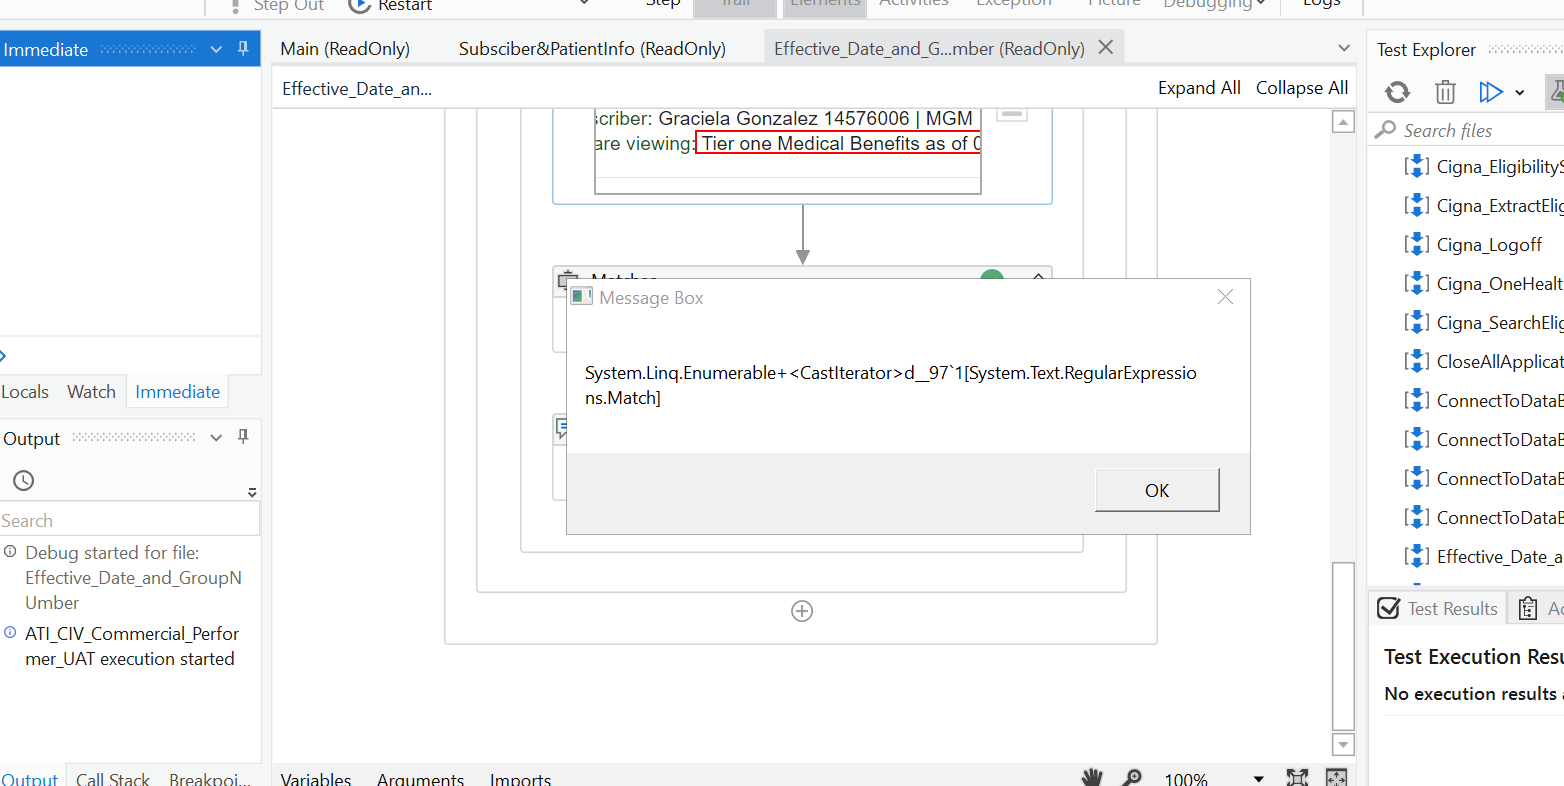Open the document tabs overflow chevron
The height and width of the screenshot is (786, 1564).
(x=1344, y=48)
